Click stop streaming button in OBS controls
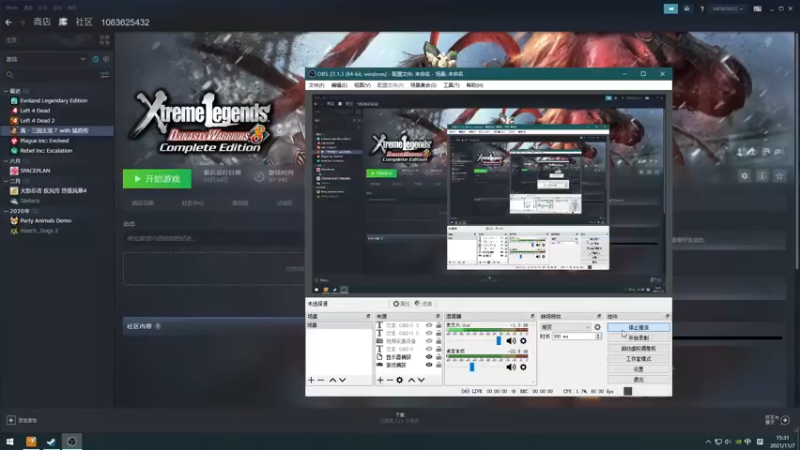 tap(638, 328)
